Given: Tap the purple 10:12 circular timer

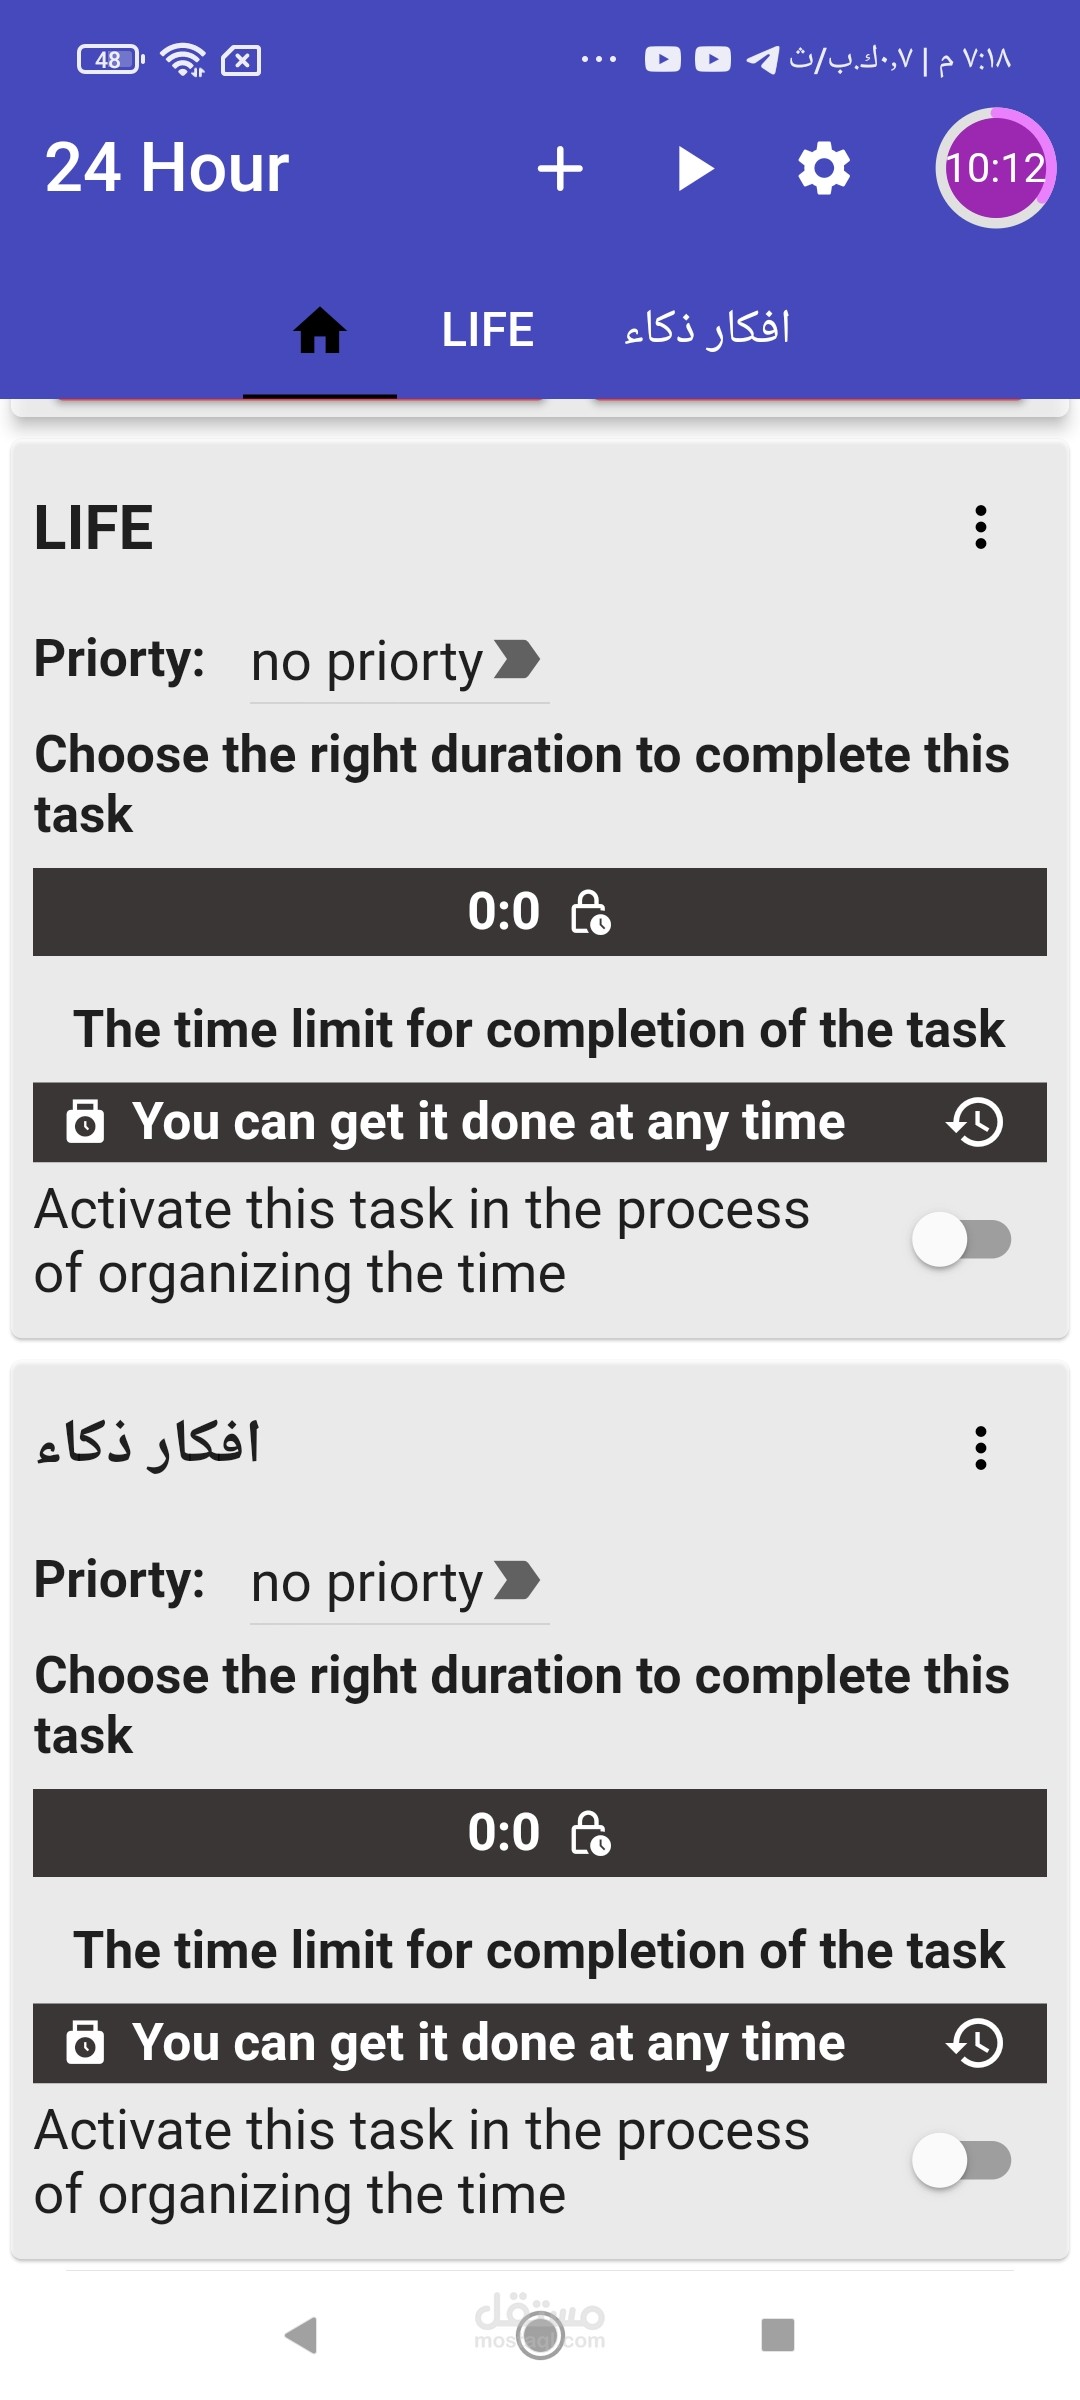Looking at the screenshot, I should coord(994,168).
